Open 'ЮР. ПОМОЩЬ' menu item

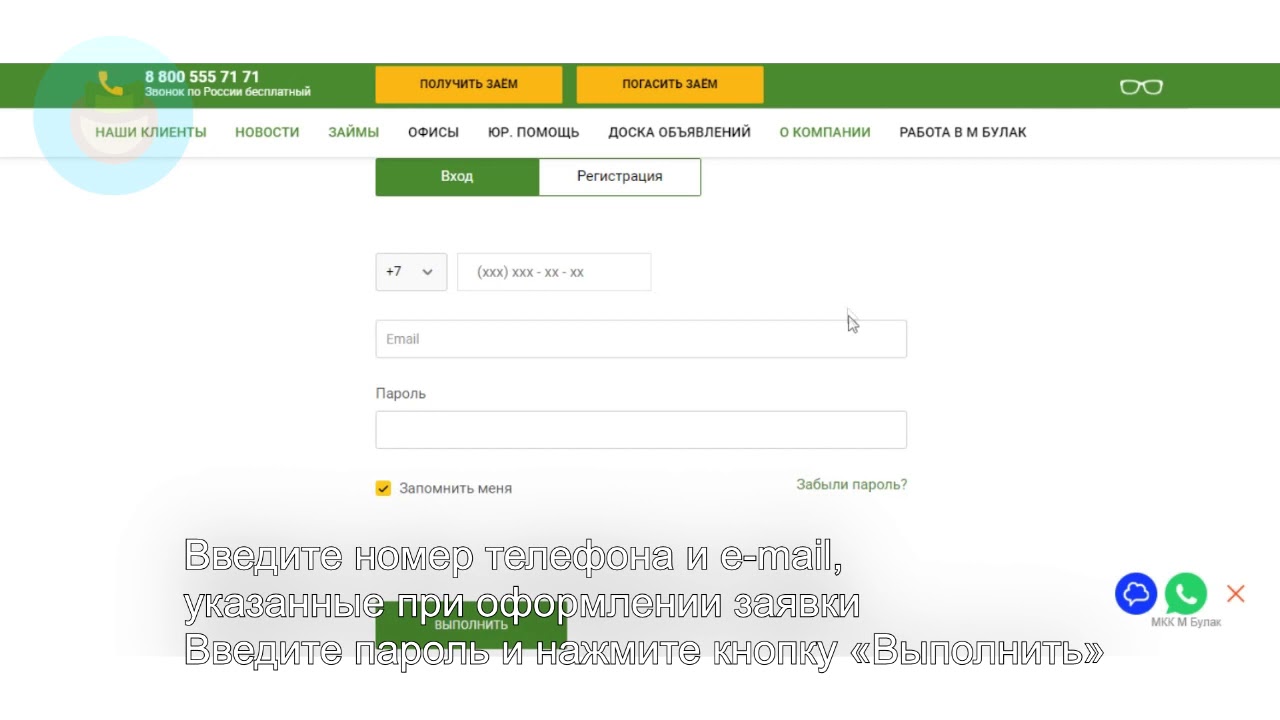click(x=534, y=132)
